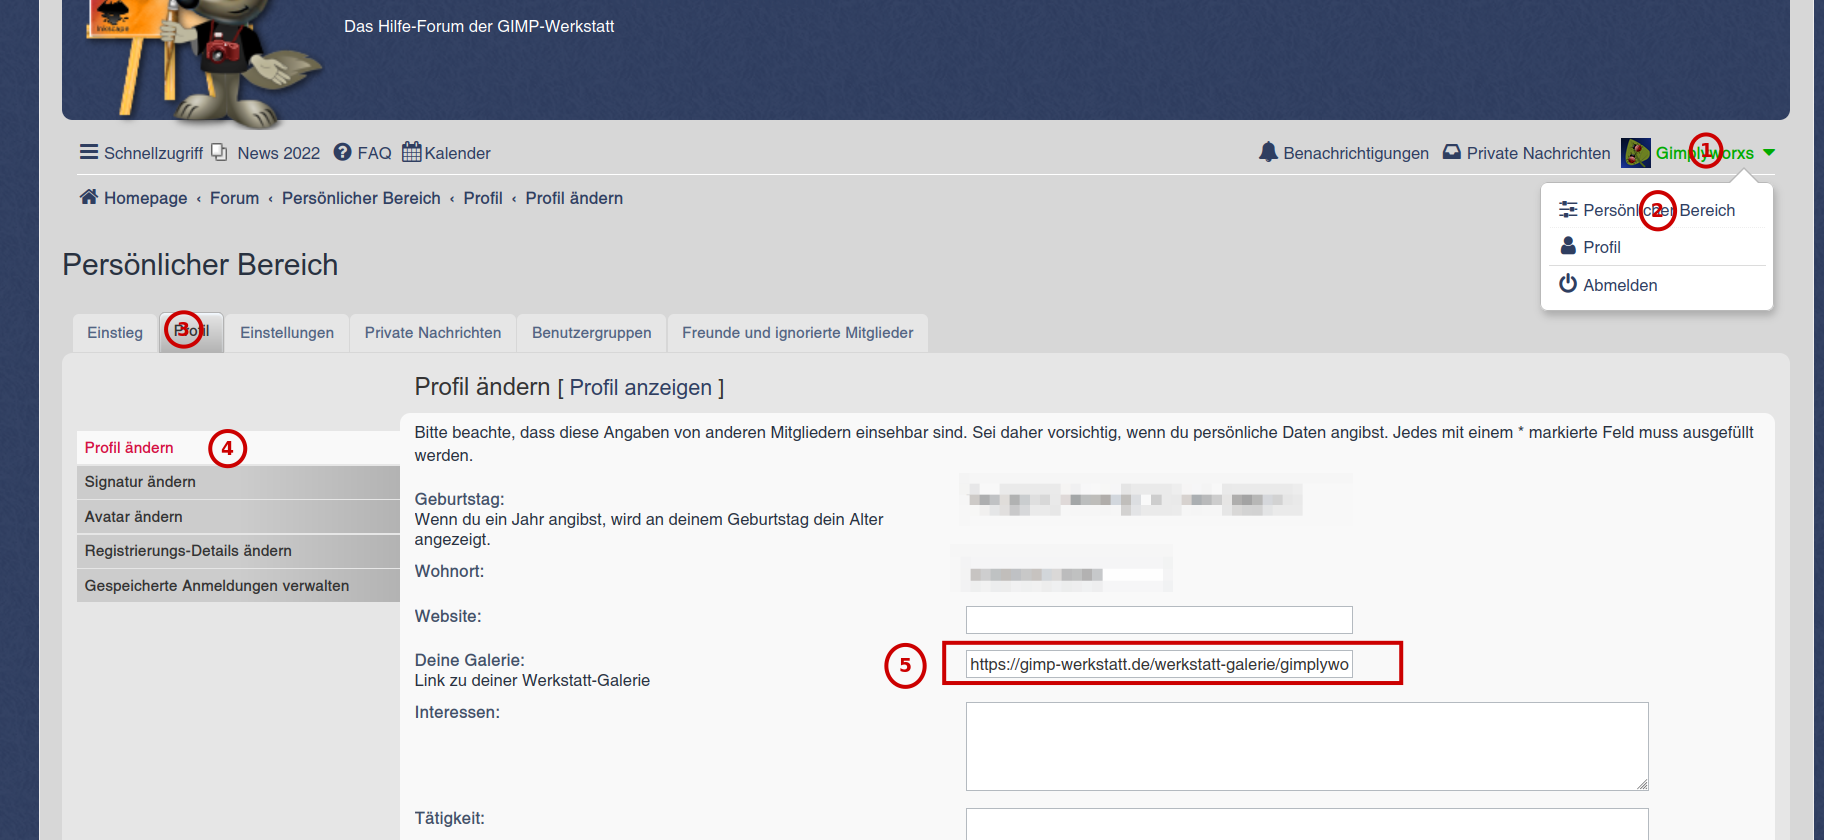Click the Geburtstag date selectors
The image size is (1824, 840).
[1135, 499]
